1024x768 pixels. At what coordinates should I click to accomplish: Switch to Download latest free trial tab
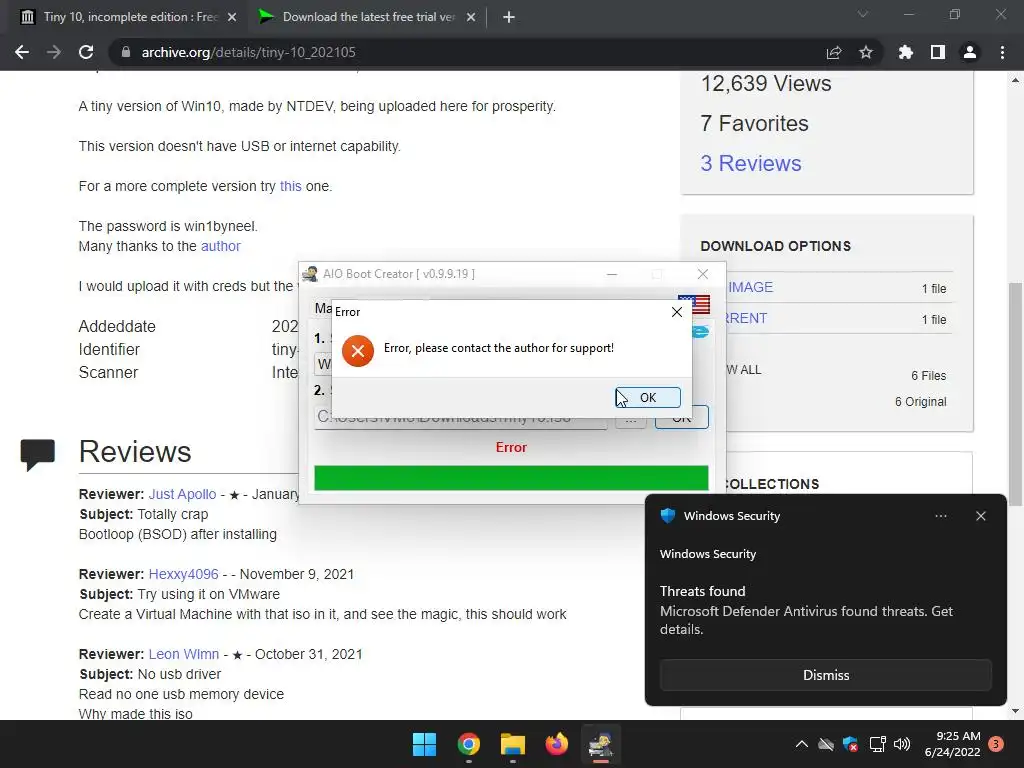366,17
